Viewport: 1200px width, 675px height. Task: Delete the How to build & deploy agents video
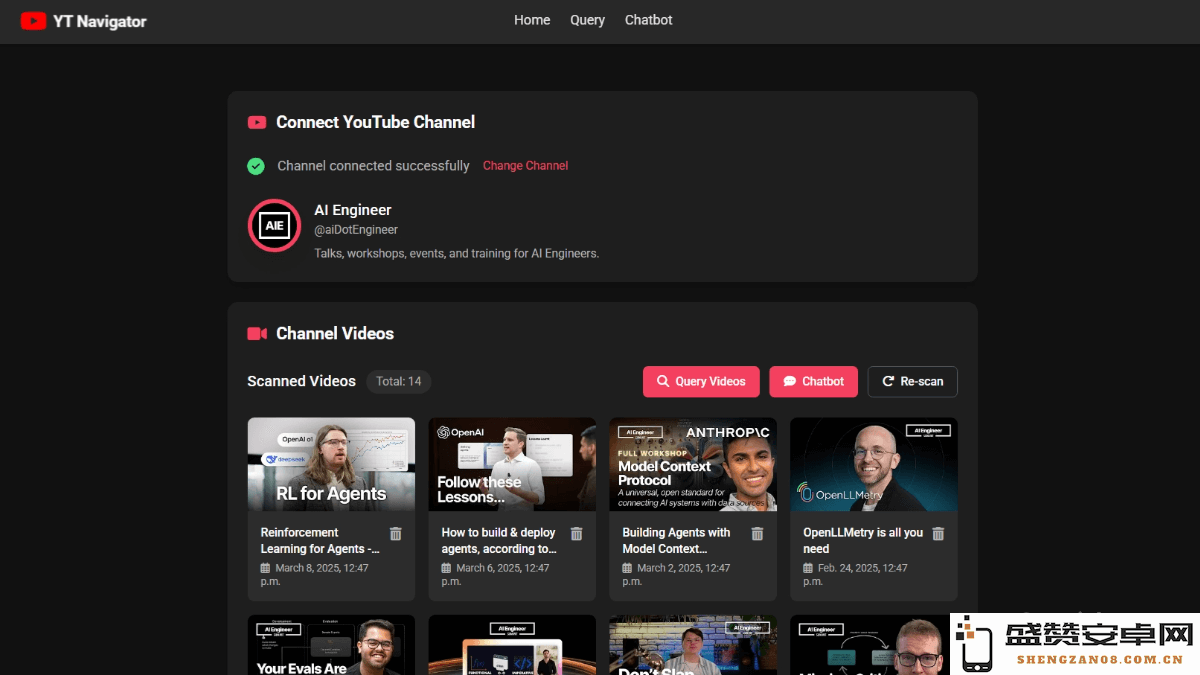click(x=576, y=534)
